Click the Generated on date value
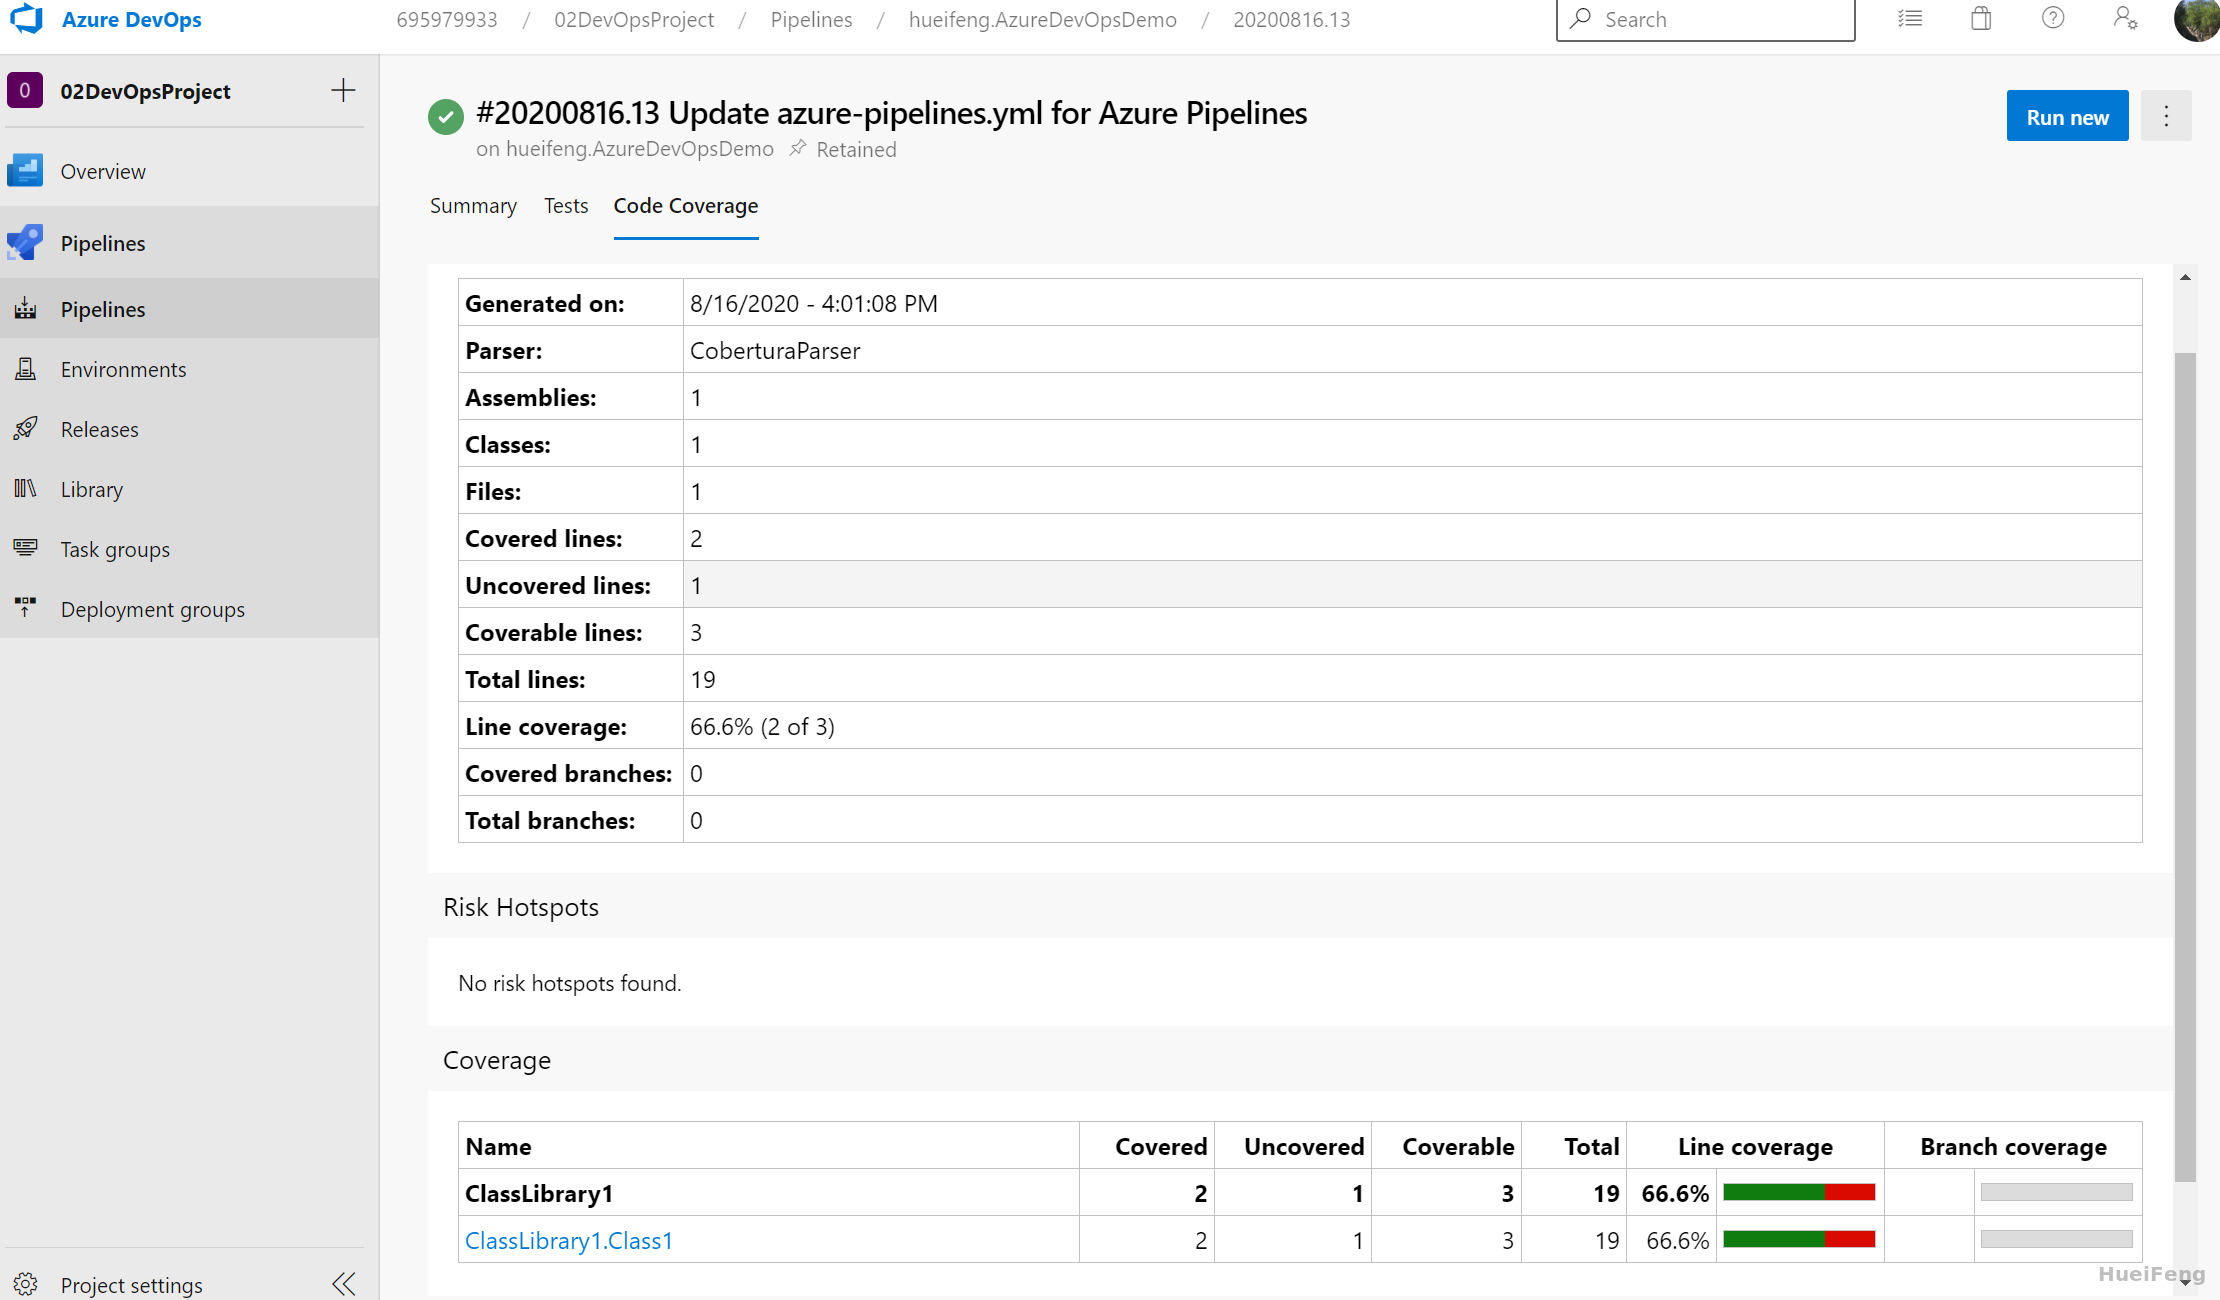 coord(814,303)
